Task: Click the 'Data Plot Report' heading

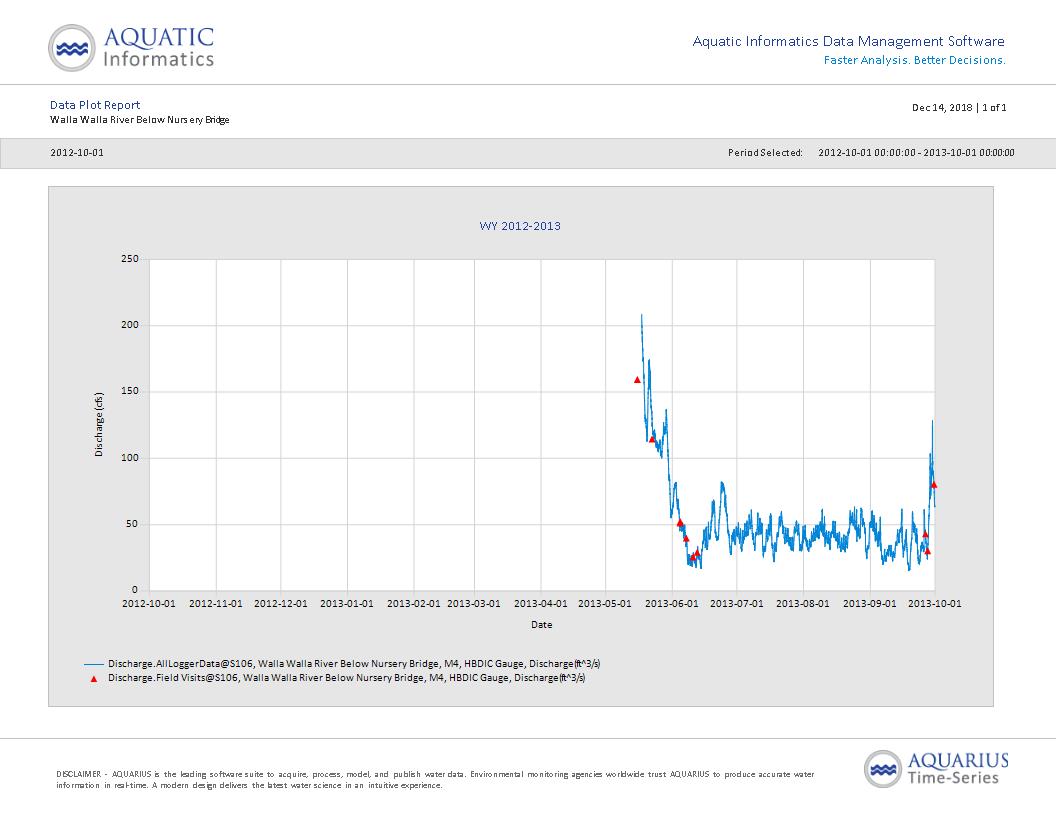Action: tap(95, 105)
